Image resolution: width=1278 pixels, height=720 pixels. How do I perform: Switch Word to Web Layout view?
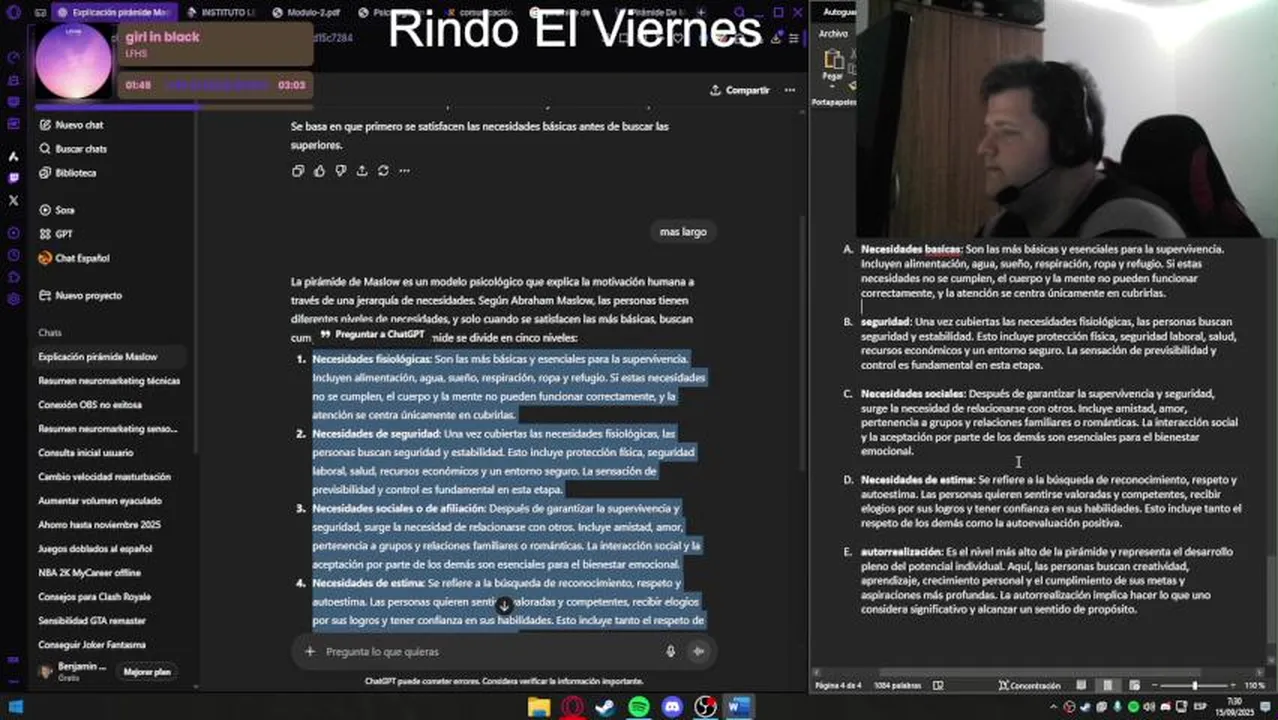tap(1132, 686)
